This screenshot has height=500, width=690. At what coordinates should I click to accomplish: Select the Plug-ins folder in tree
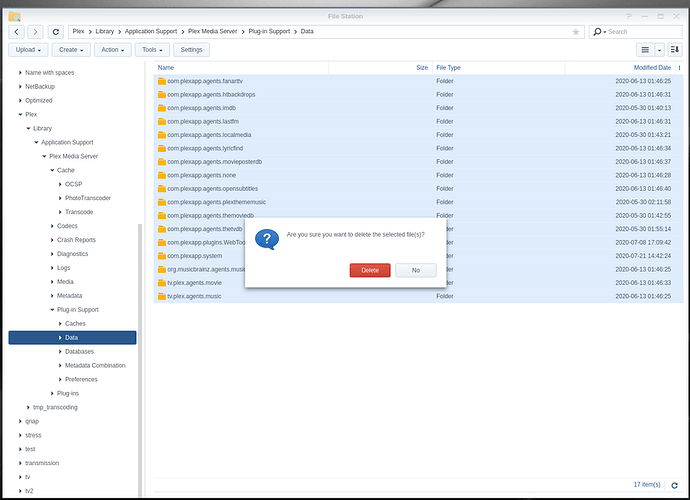(x=68, y=393)
